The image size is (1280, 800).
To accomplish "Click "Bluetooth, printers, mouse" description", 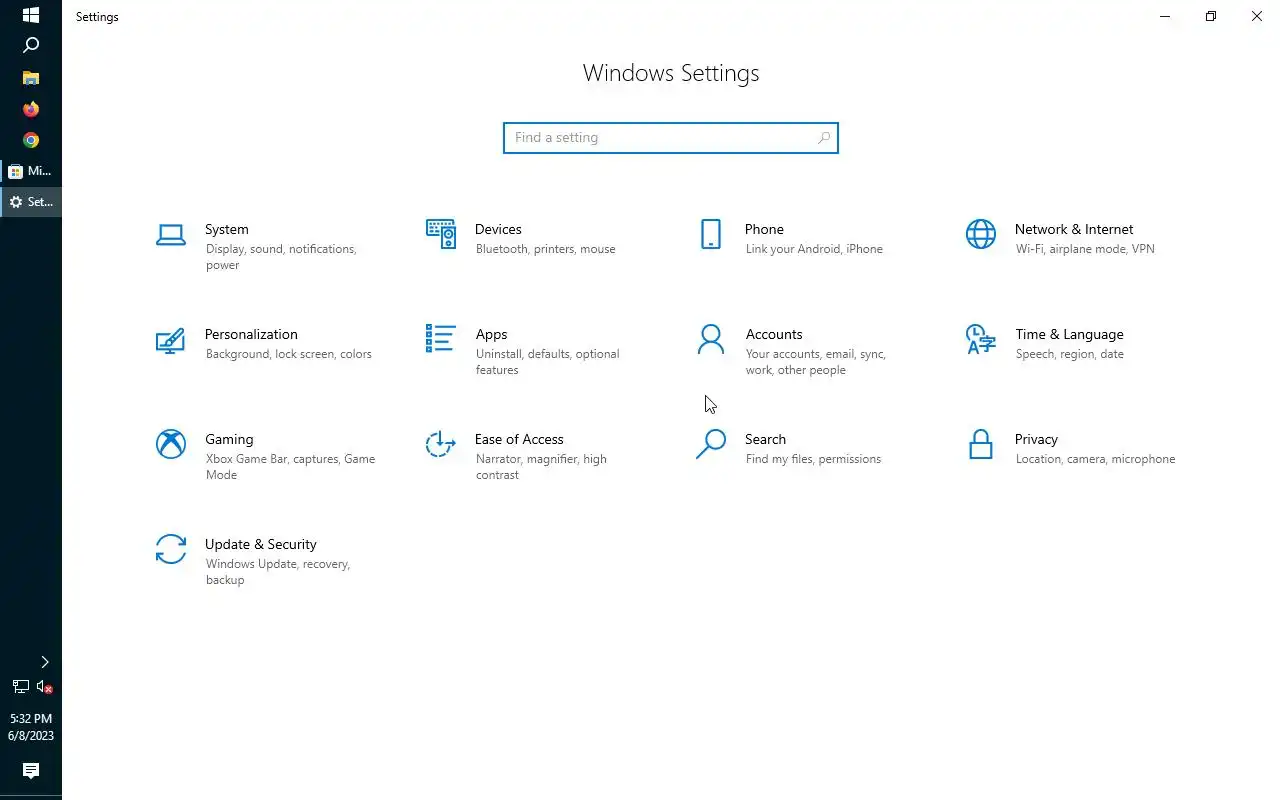I will (x=545, y=249).
